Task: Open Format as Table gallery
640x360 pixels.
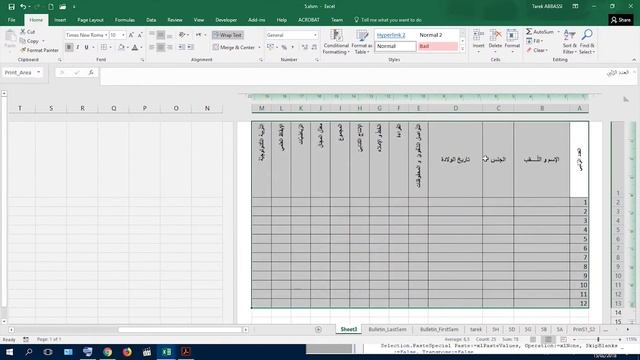Action: pos(362,42)
